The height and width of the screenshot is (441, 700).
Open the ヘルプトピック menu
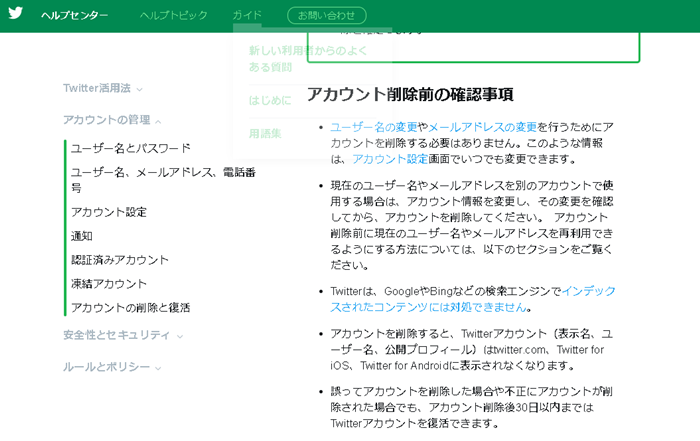point(174,16)
